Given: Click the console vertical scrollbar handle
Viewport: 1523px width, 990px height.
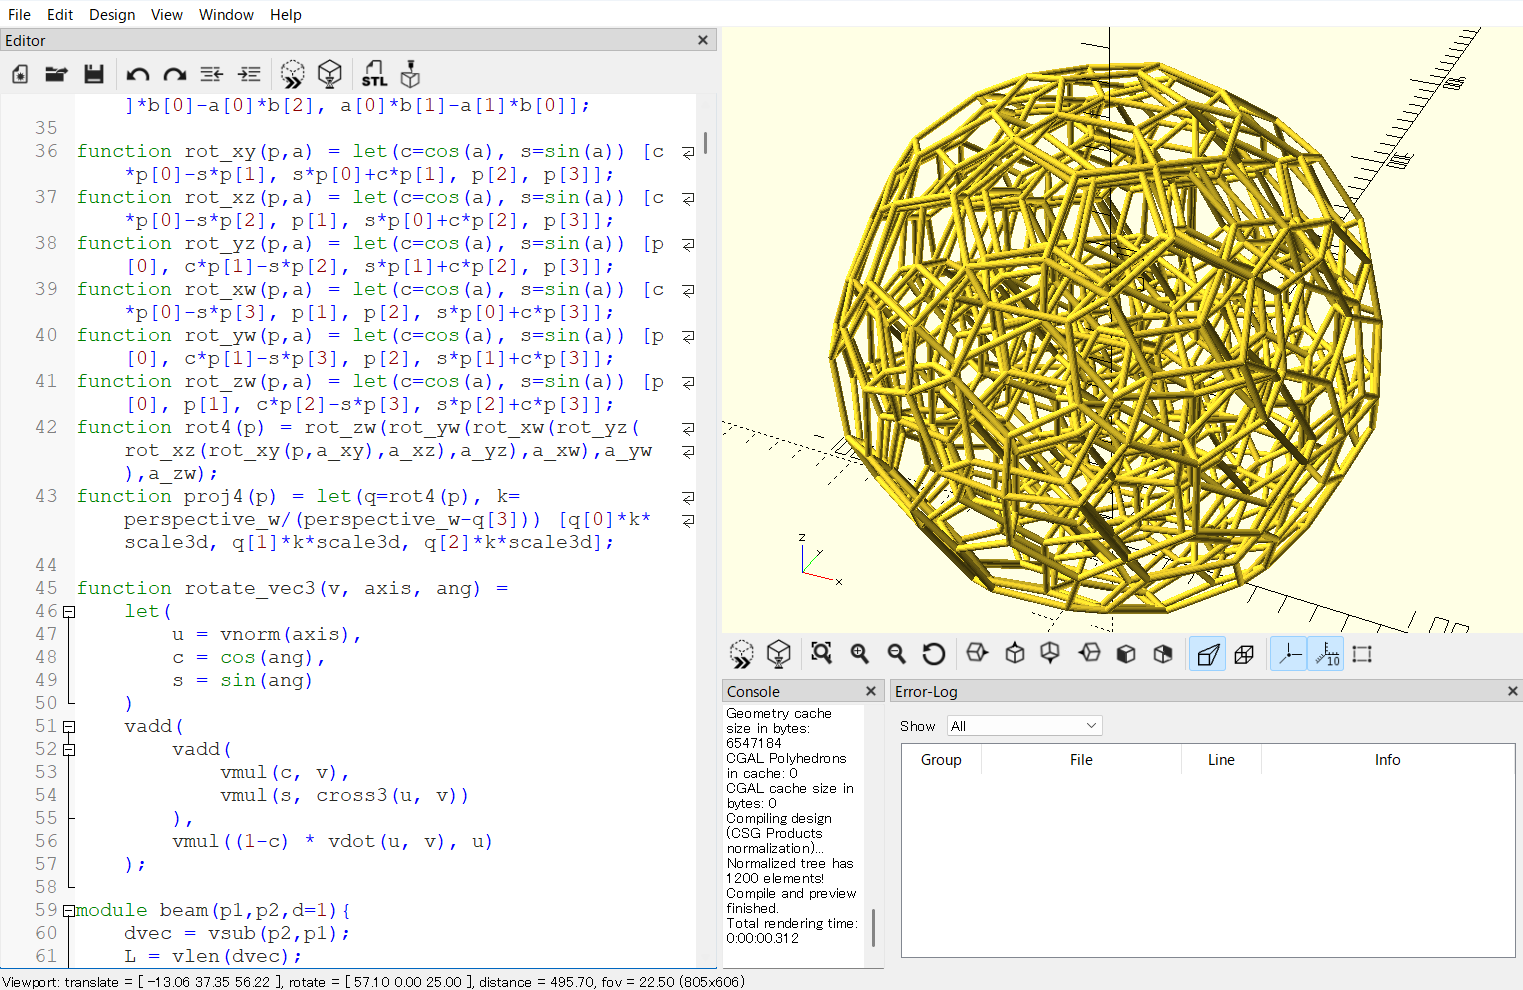Looking at the screenshot, I should [873, 928].
